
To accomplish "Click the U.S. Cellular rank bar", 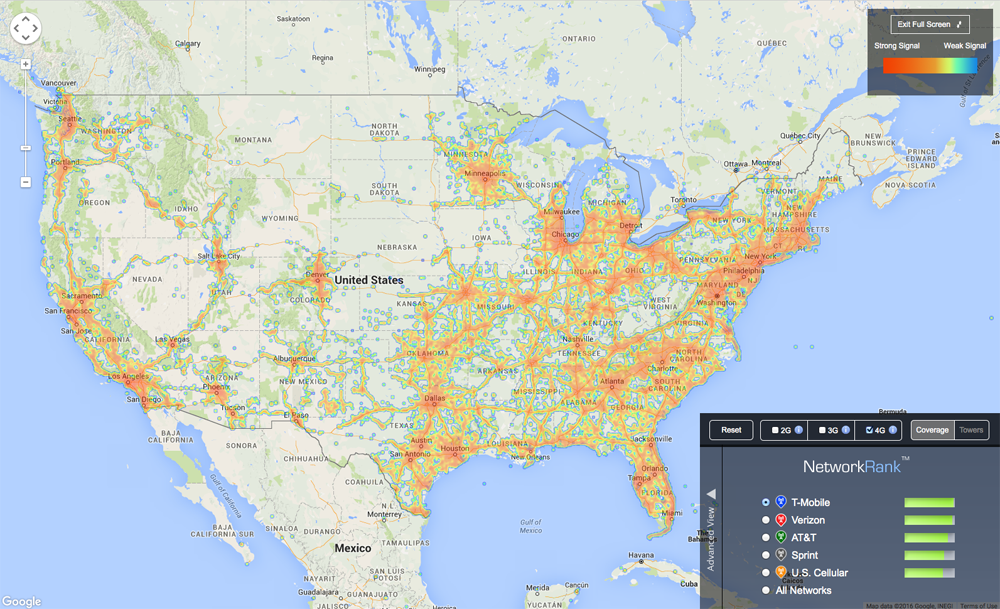I will (929, 573).
